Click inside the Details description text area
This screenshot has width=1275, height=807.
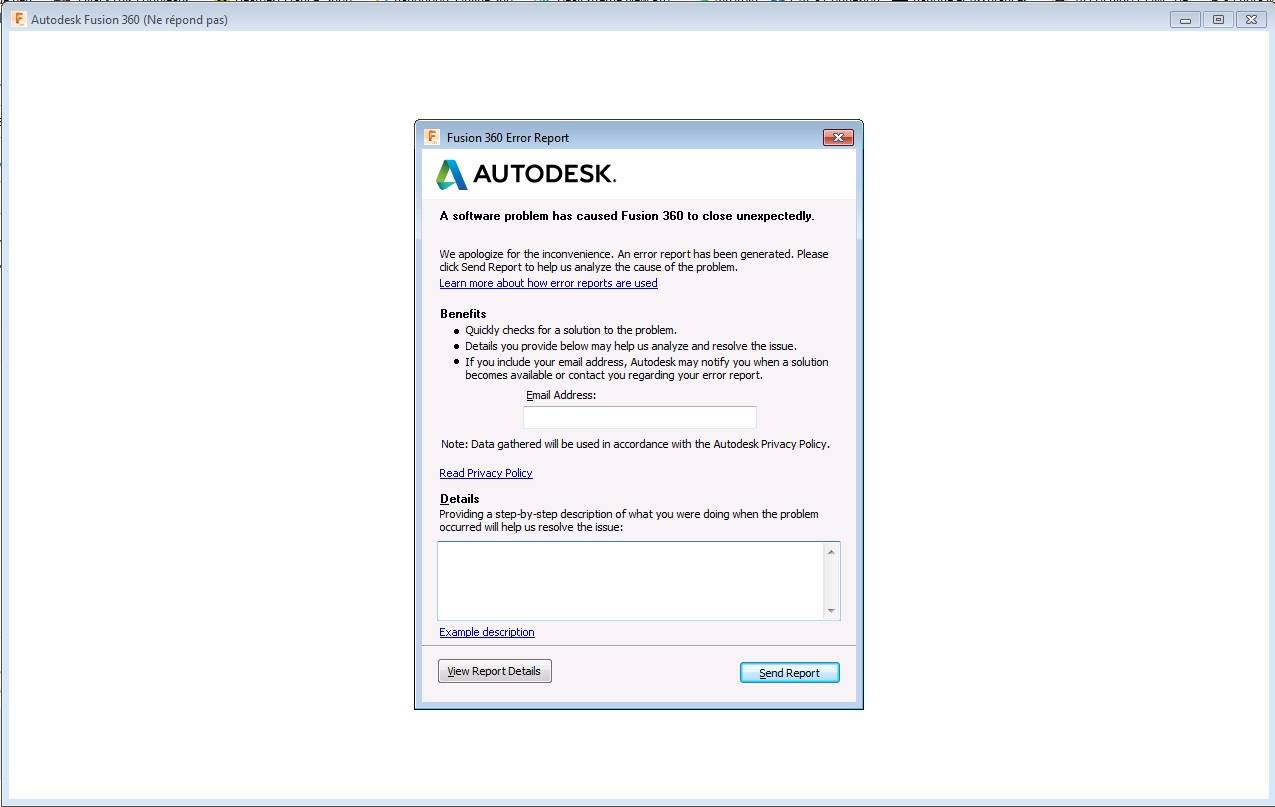tap(630, 581)
